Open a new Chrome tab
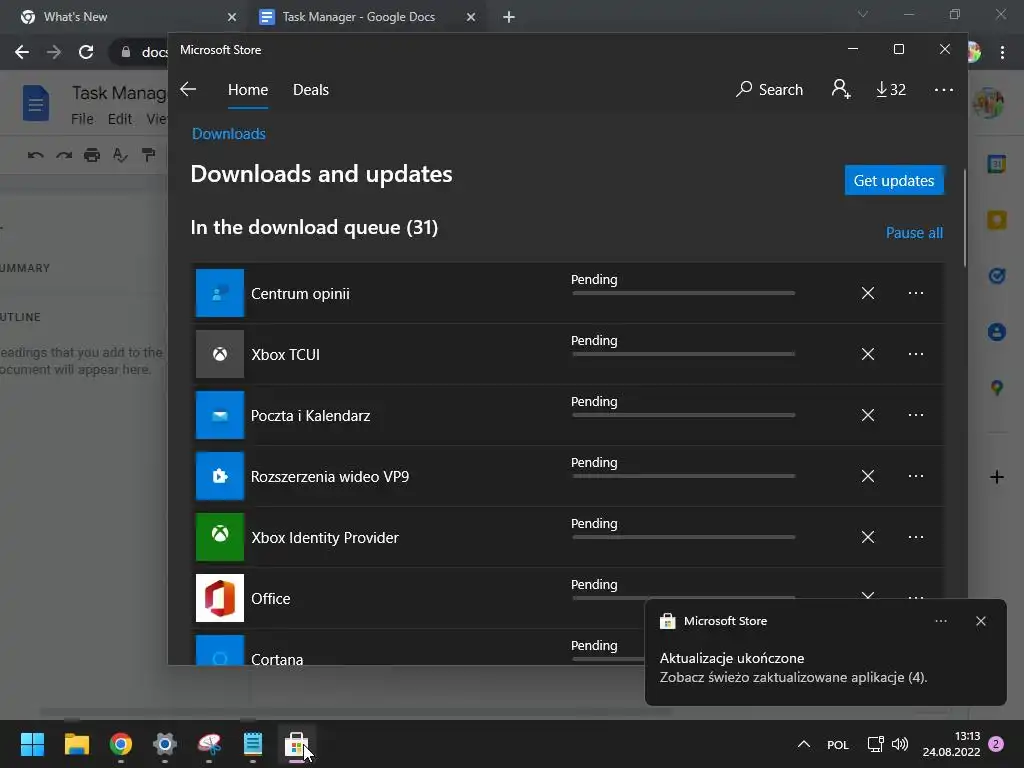Image resolution: width=1024 pixels, height=768 pixels. (509, 17)
